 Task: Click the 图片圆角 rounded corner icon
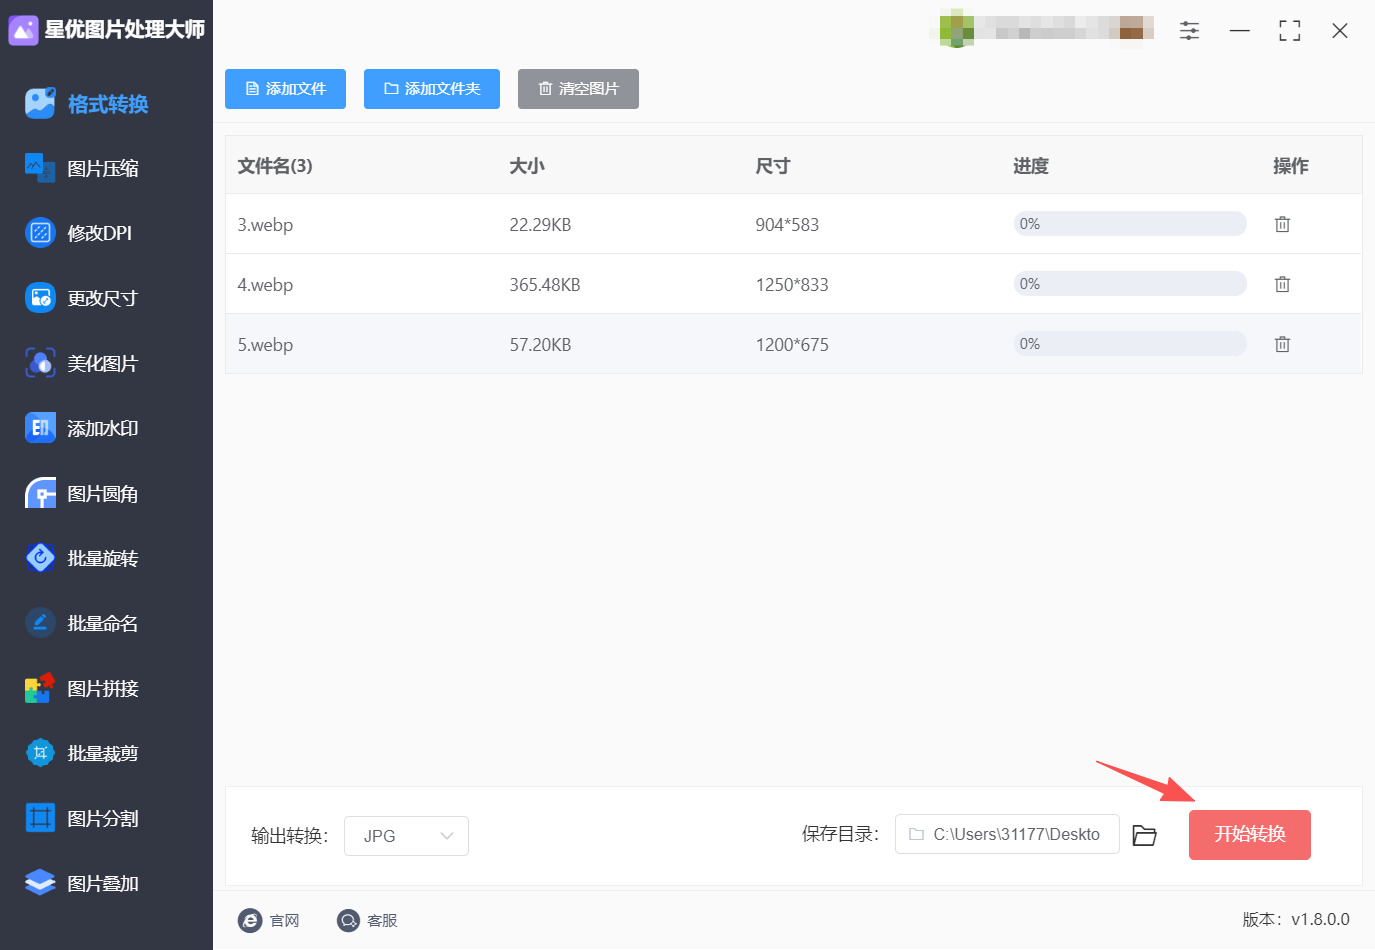[40, 493]
